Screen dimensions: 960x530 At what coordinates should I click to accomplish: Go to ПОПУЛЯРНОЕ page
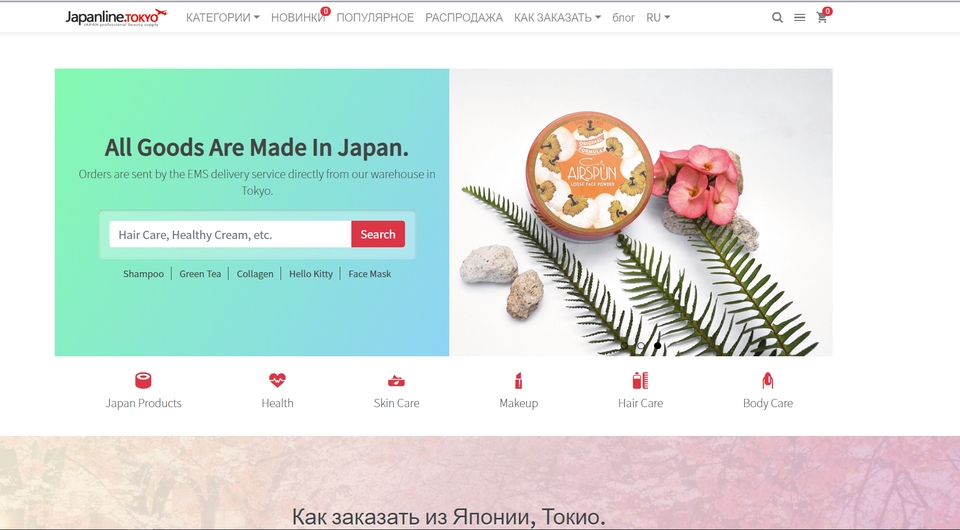coord(375,18)
